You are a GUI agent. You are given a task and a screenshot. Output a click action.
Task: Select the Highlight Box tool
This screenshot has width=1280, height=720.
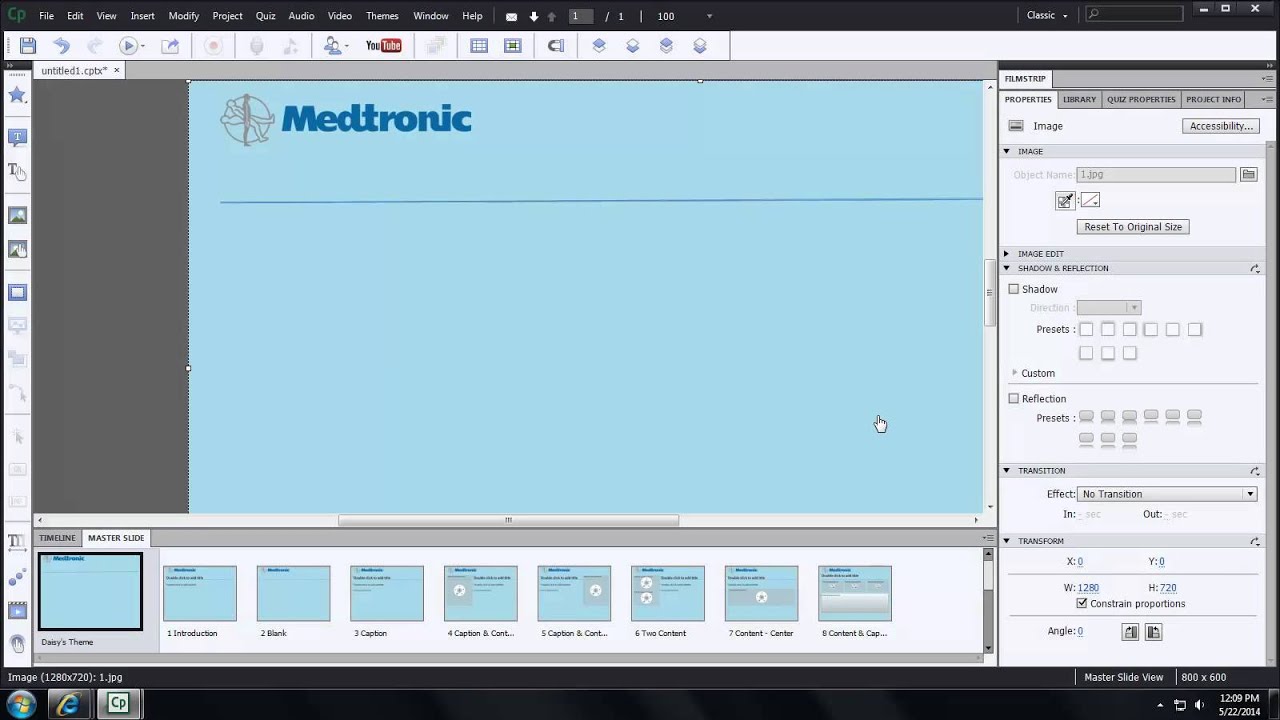point(17,293)
